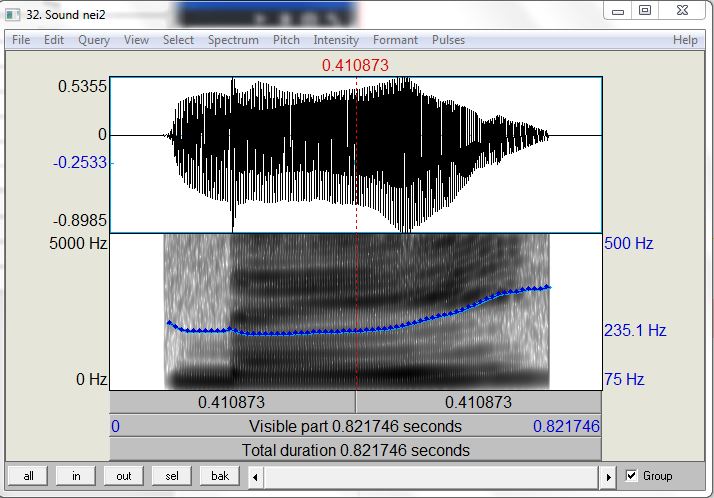
Task: Click the Praat icon in the title bar
Action: coord(12,15)
